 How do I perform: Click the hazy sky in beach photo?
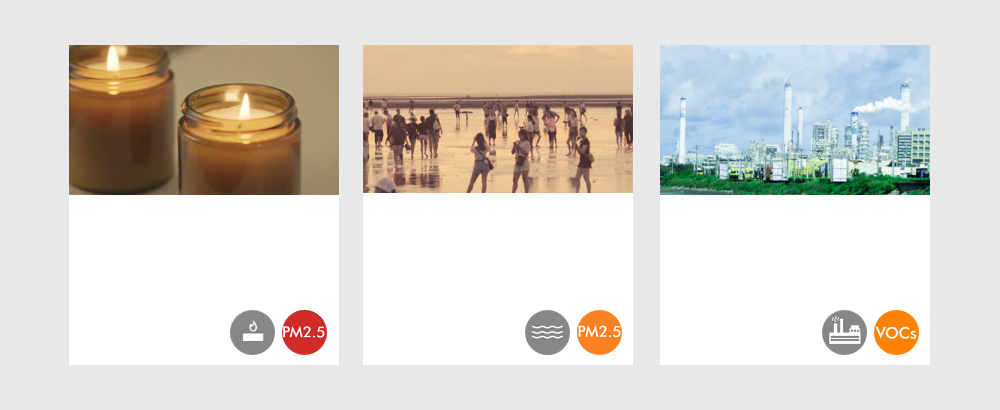(x=498, y=70)
